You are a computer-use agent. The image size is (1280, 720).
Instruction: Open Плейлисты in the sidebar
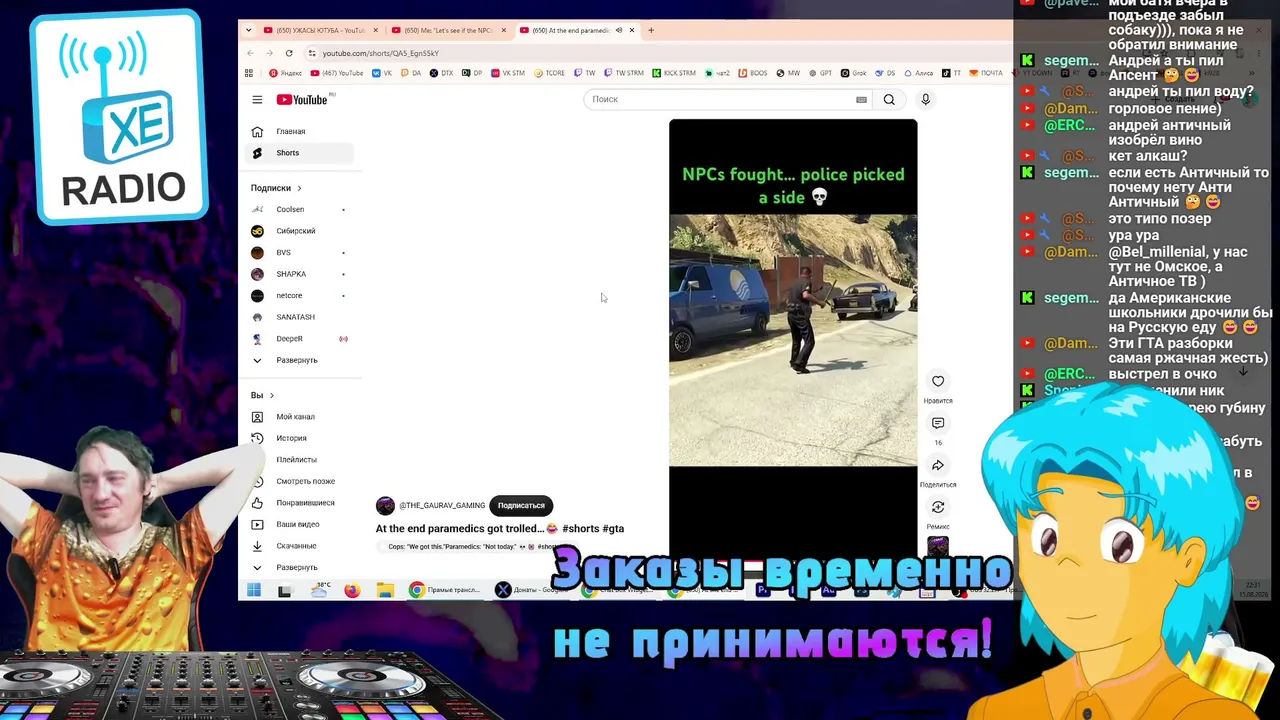301,459
